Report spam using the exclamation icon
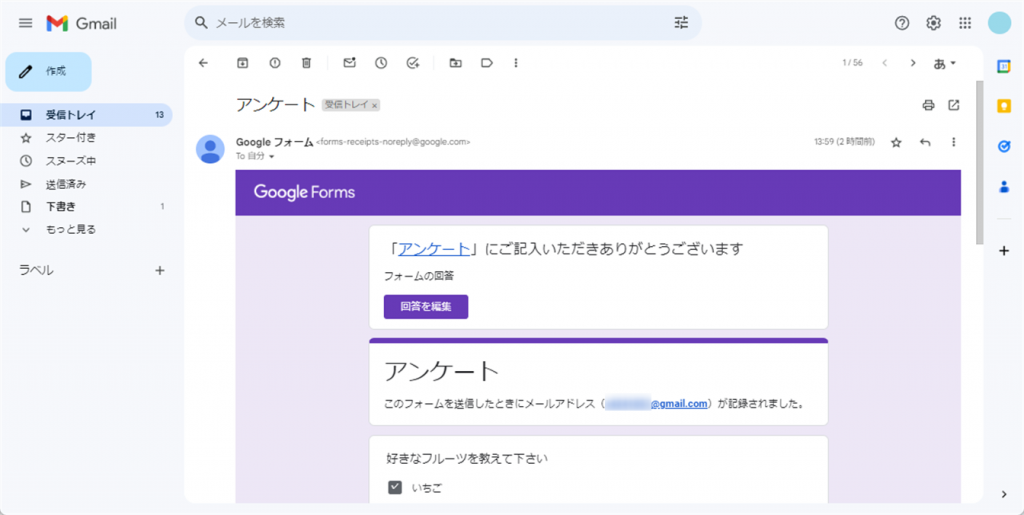Viewport: 1024px width, 515px height. pyautogui.click(x=275, y=63)
